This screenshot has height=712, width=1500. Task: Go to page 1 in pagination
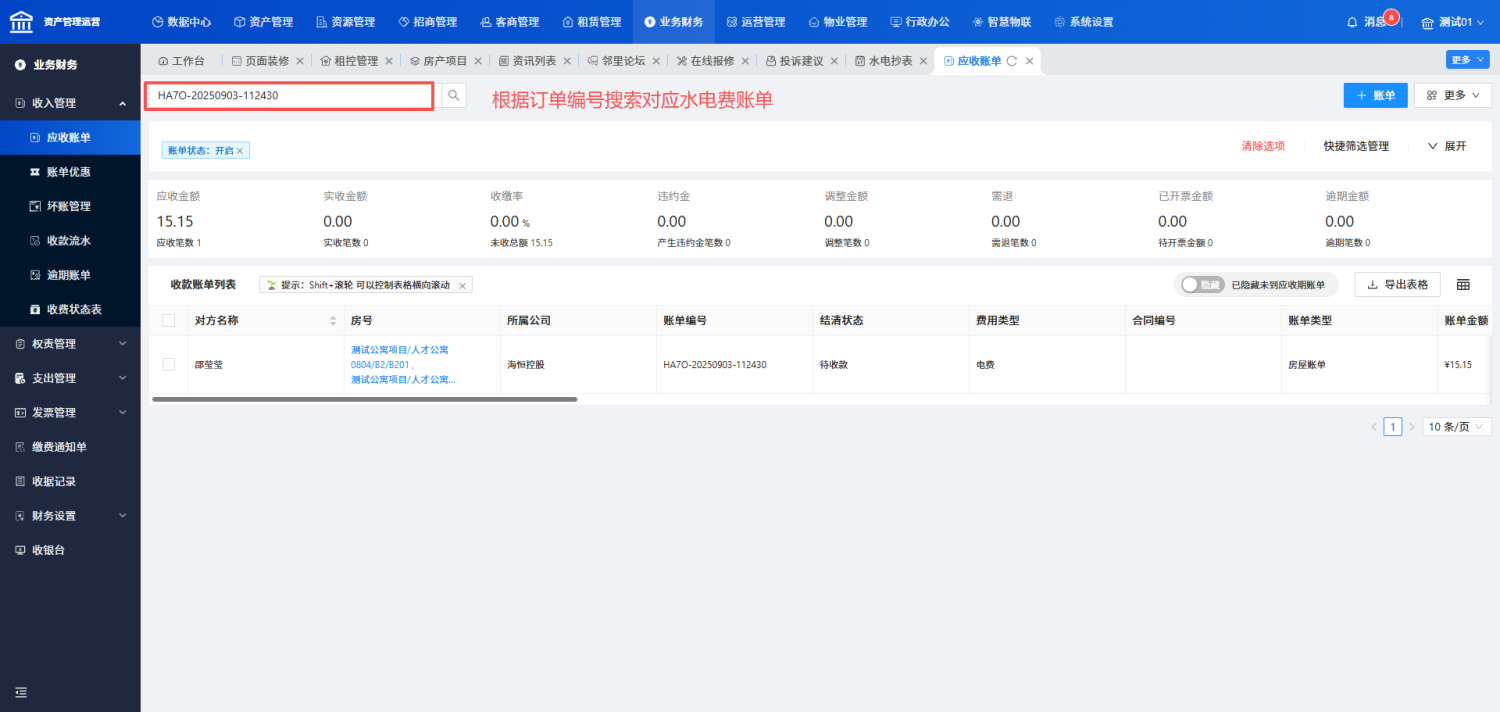1393,426
